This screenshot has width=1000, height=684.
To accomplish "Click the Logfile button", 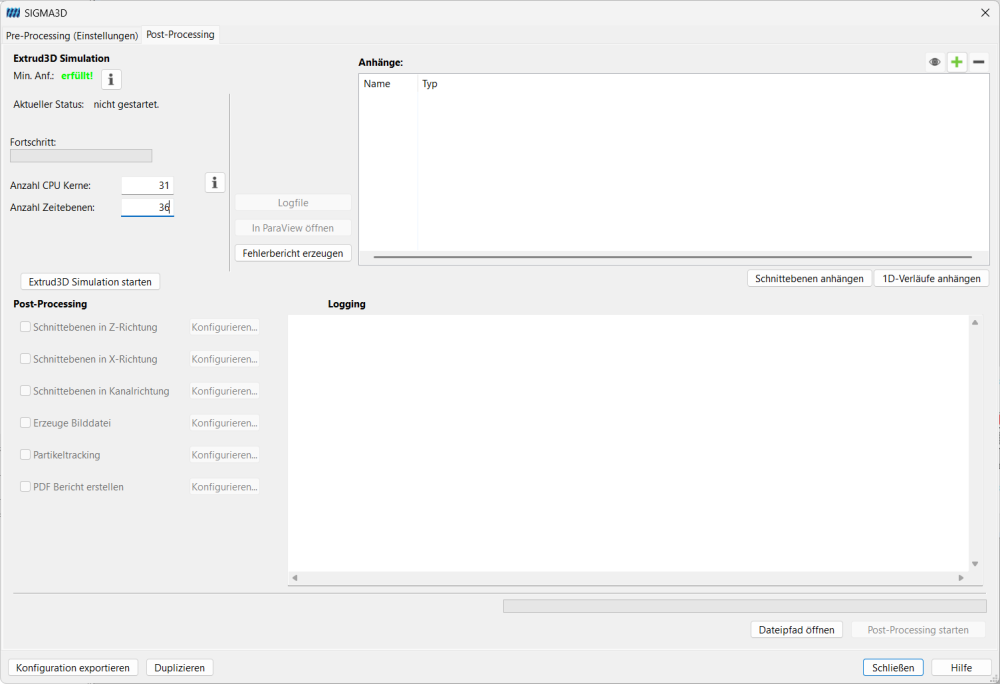I will 293,203.
